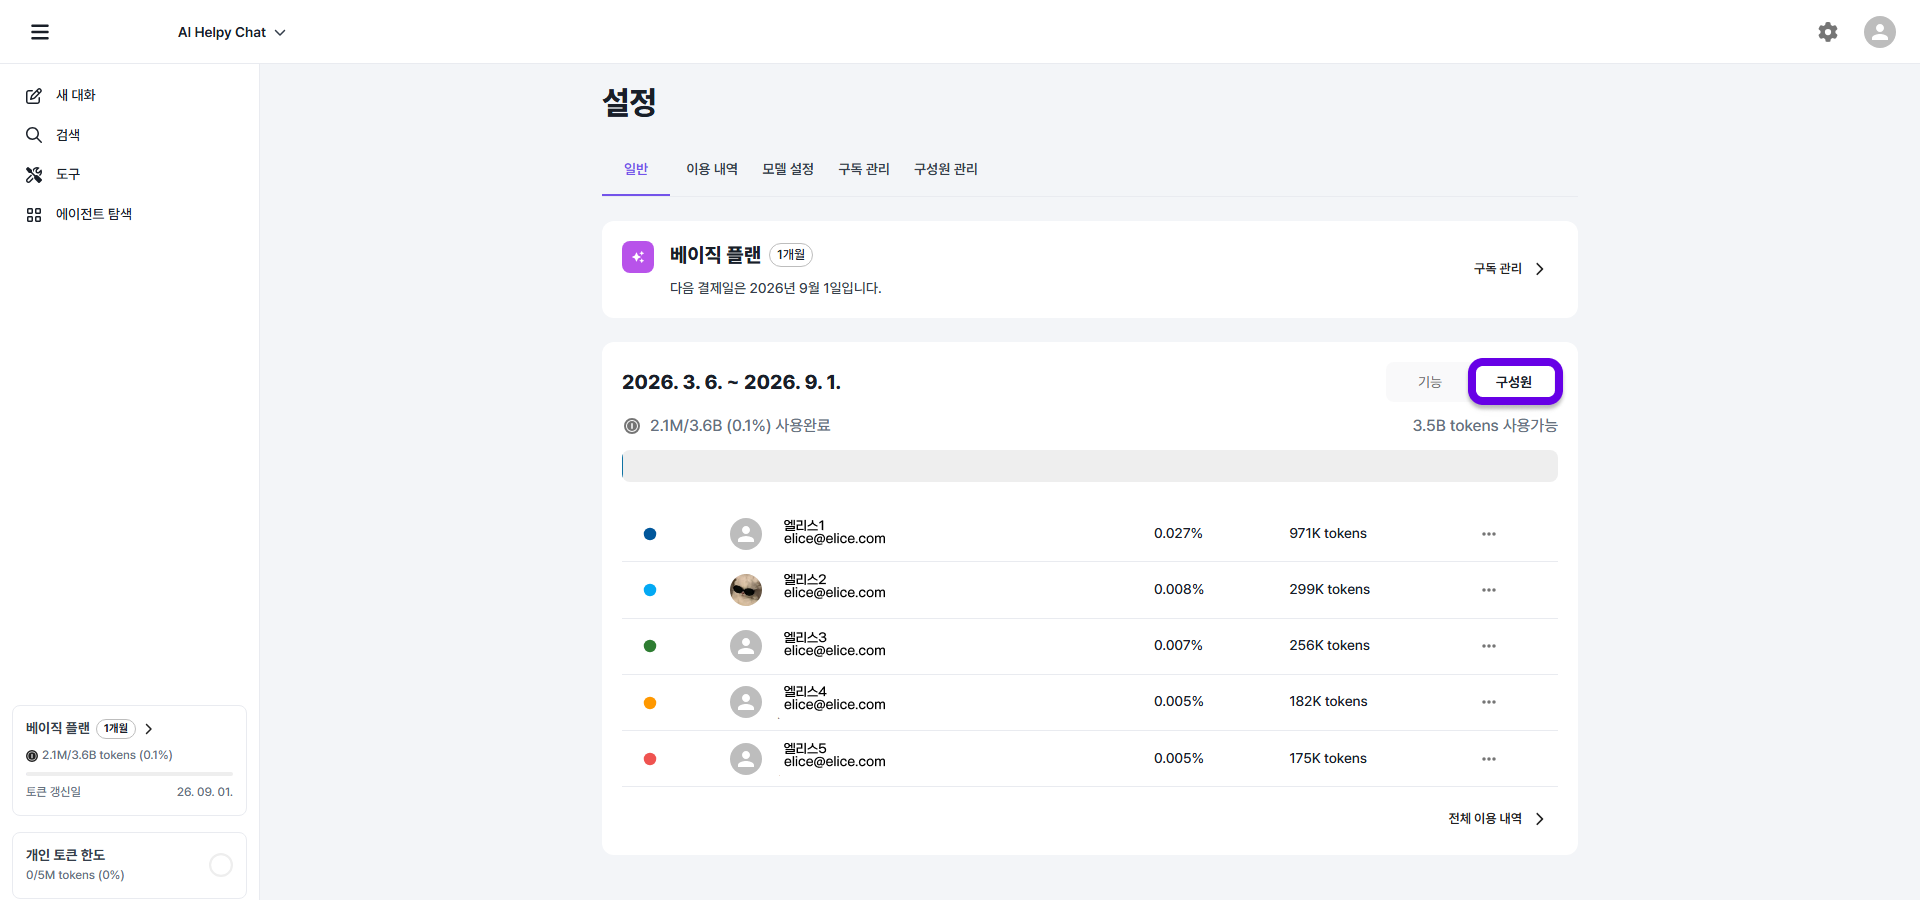Open settings via the gear icon

[1828, 31]
